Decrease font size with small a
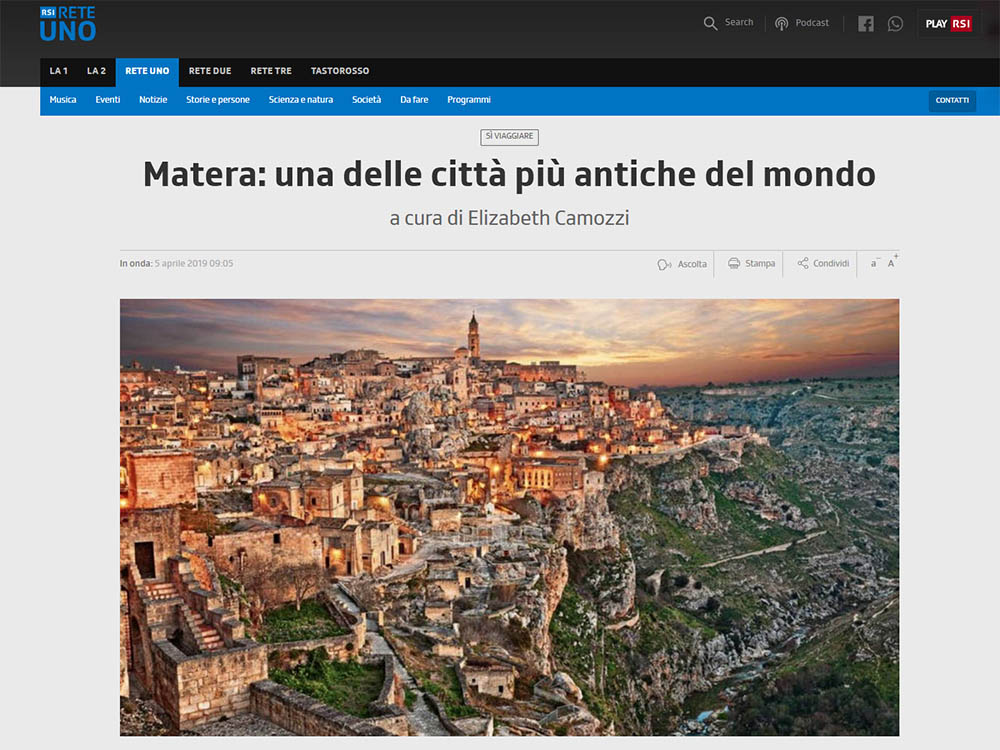This screenshot has height=750, width=1000. tap(874, 263)
